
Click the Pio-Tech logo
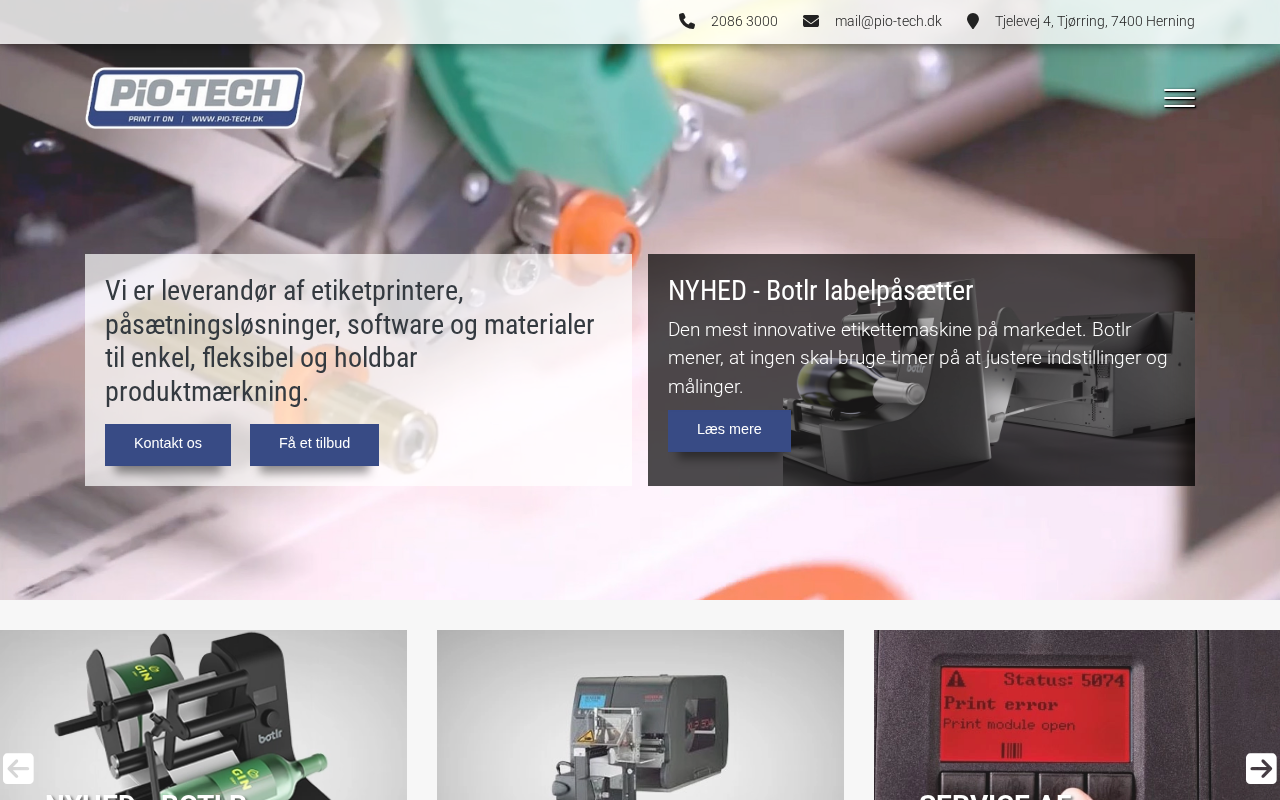[x=195, y=98]
